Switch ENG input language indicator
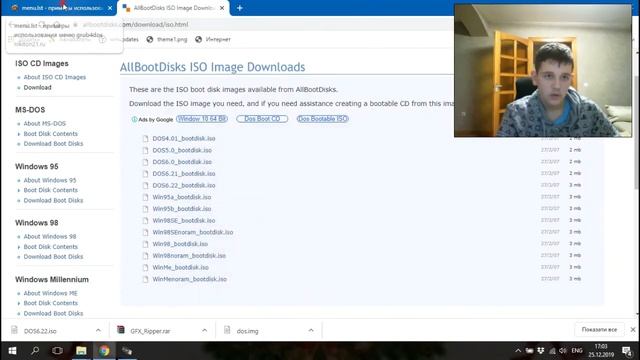The image size is (640, 360). [x=577, y=351]
